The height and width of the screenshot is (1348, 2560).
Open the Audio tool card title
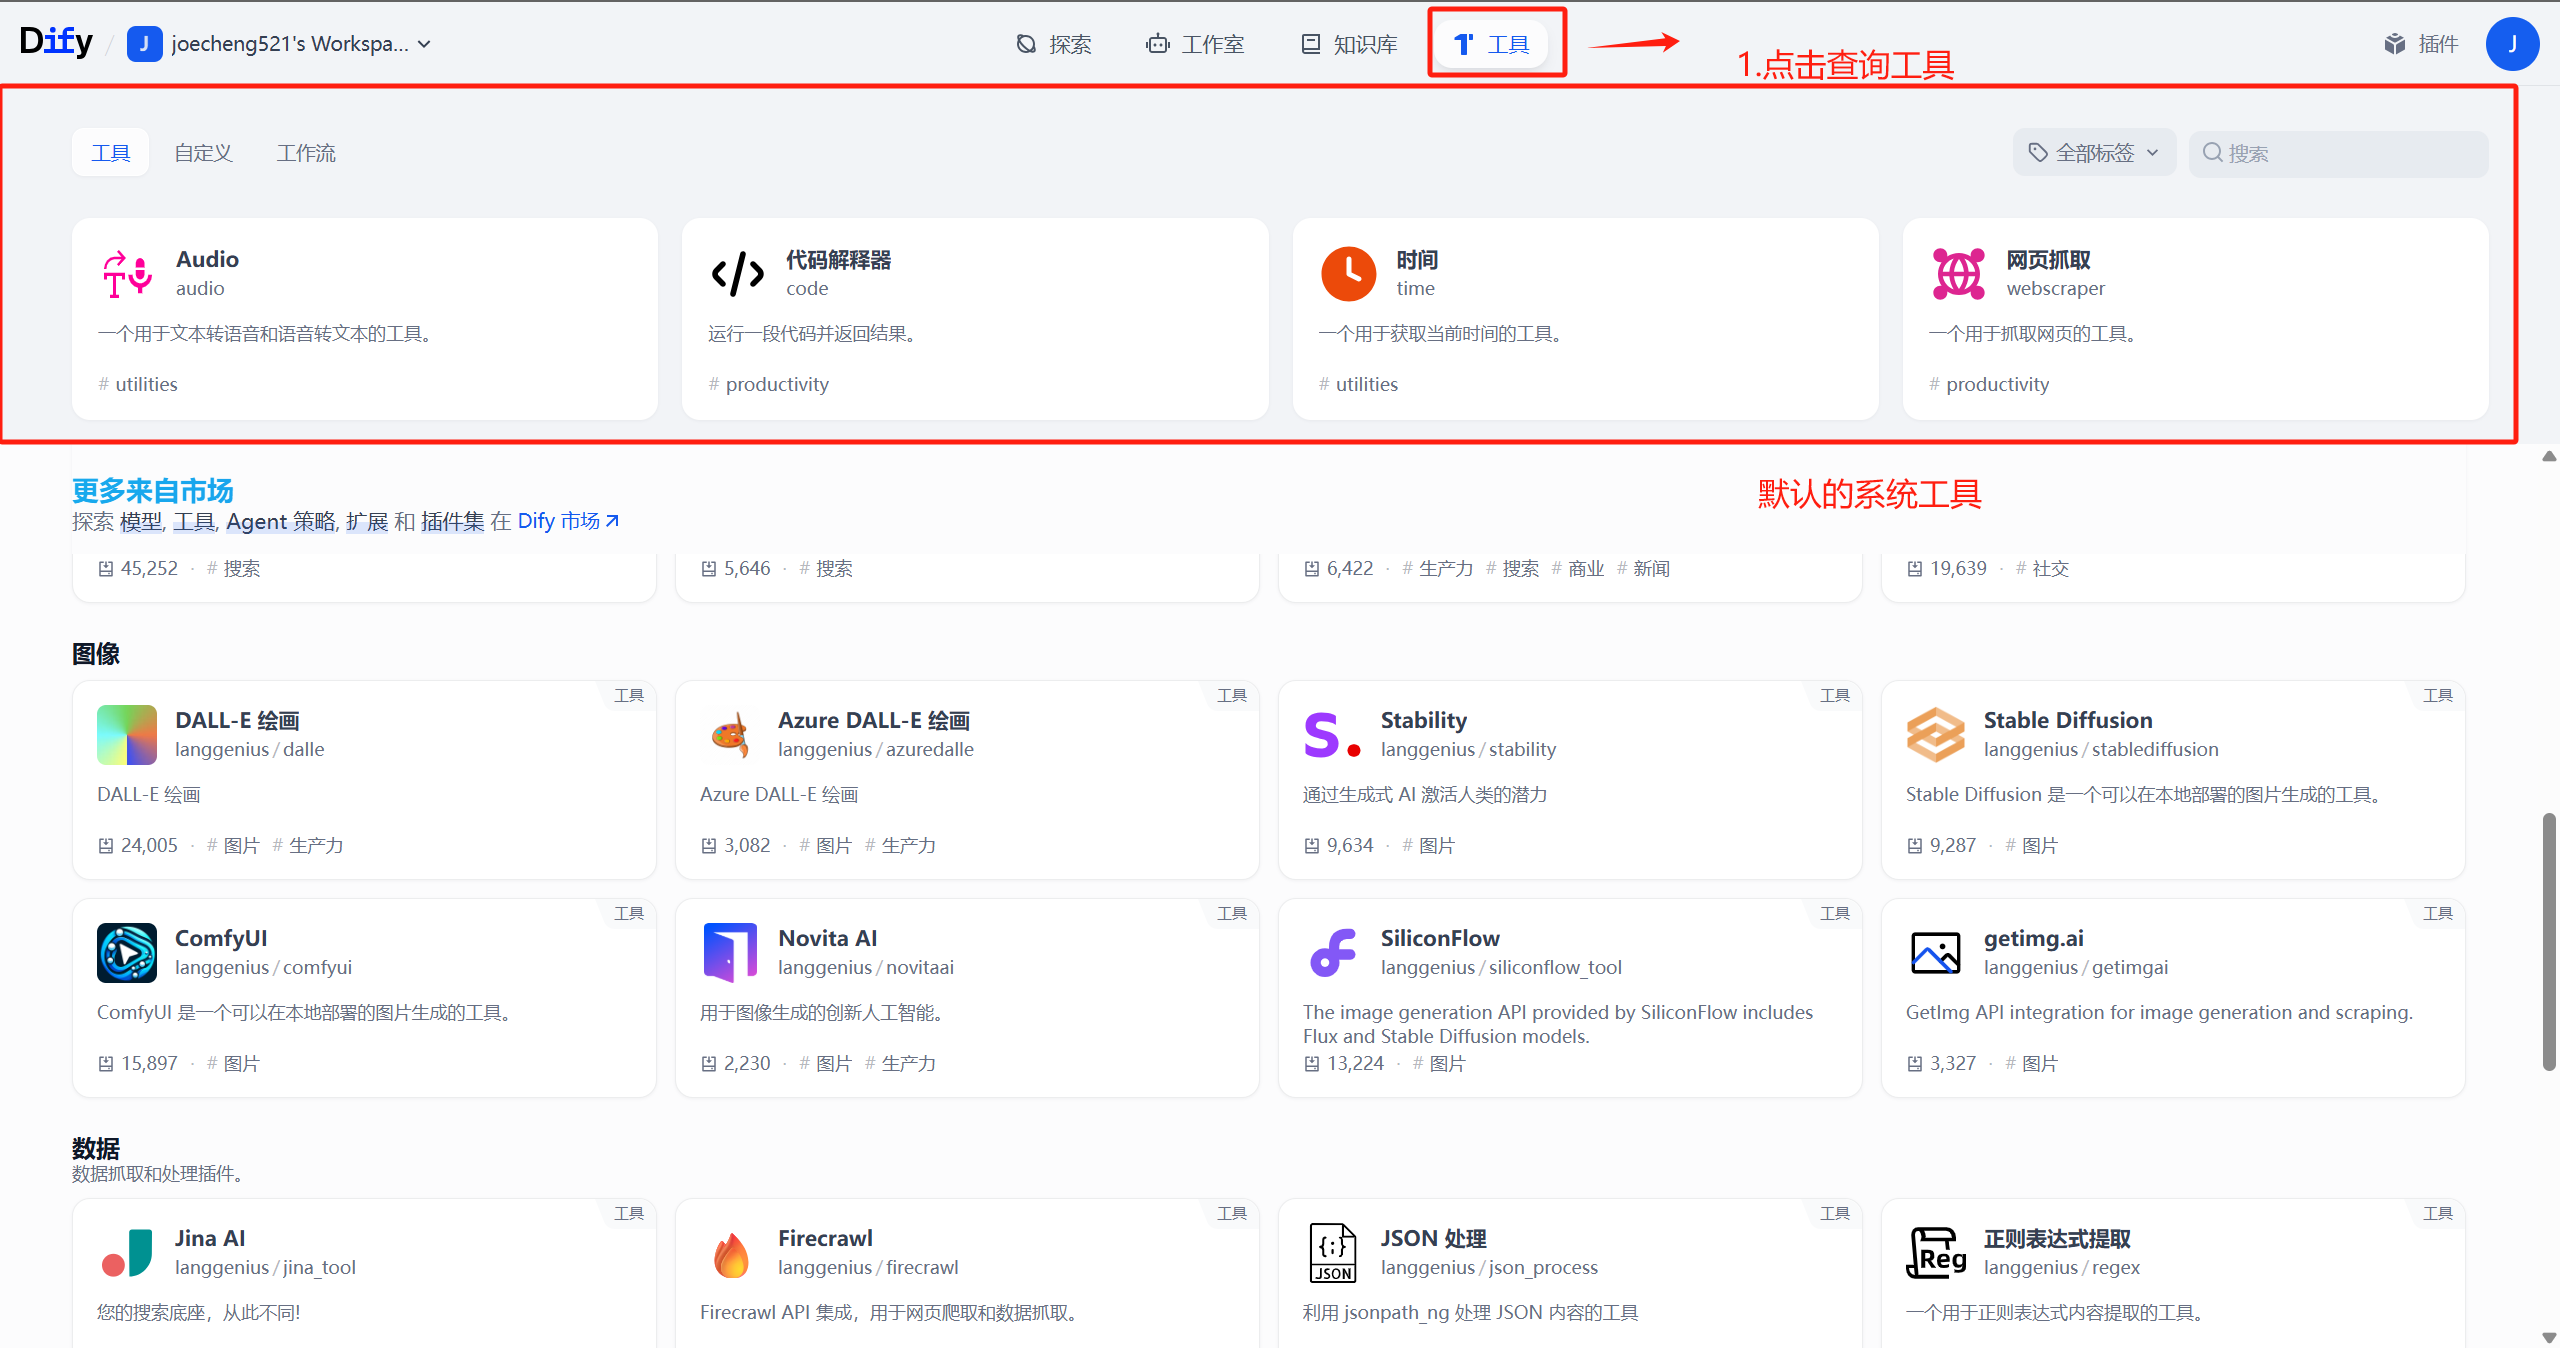tap(207, 259)
